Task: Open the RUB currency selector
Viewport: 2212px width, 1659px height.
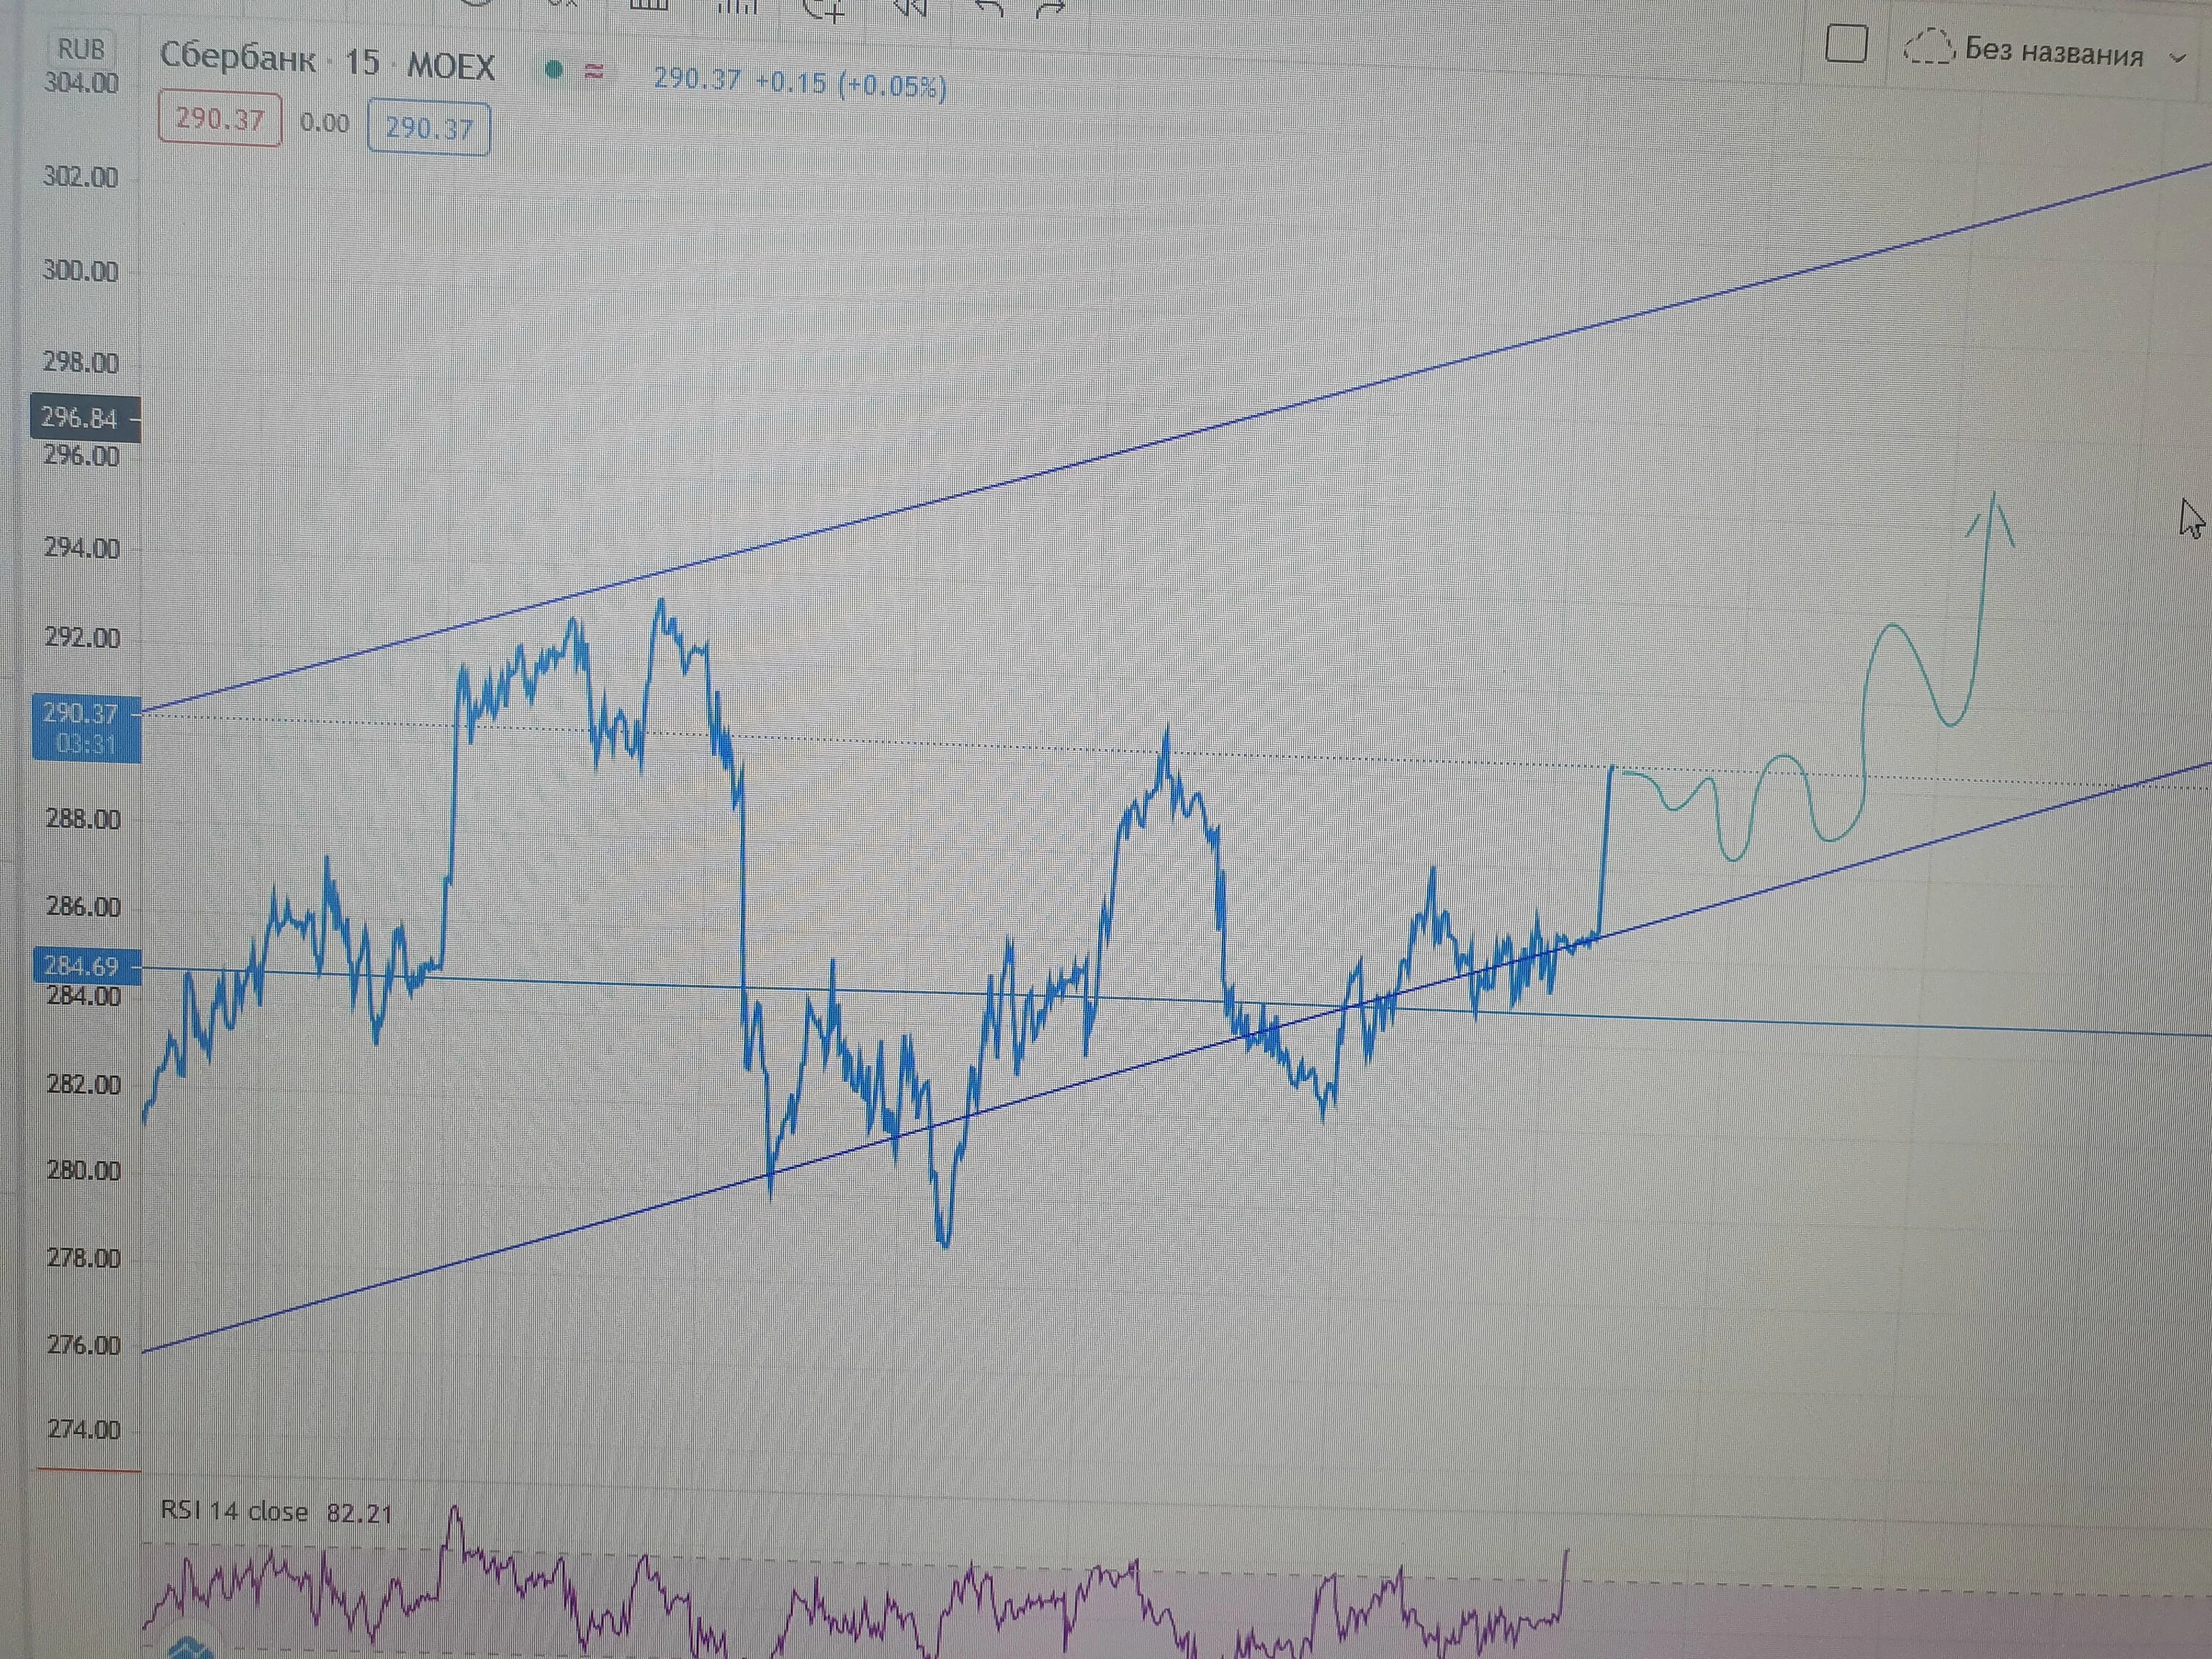Action: coord(81,49)
